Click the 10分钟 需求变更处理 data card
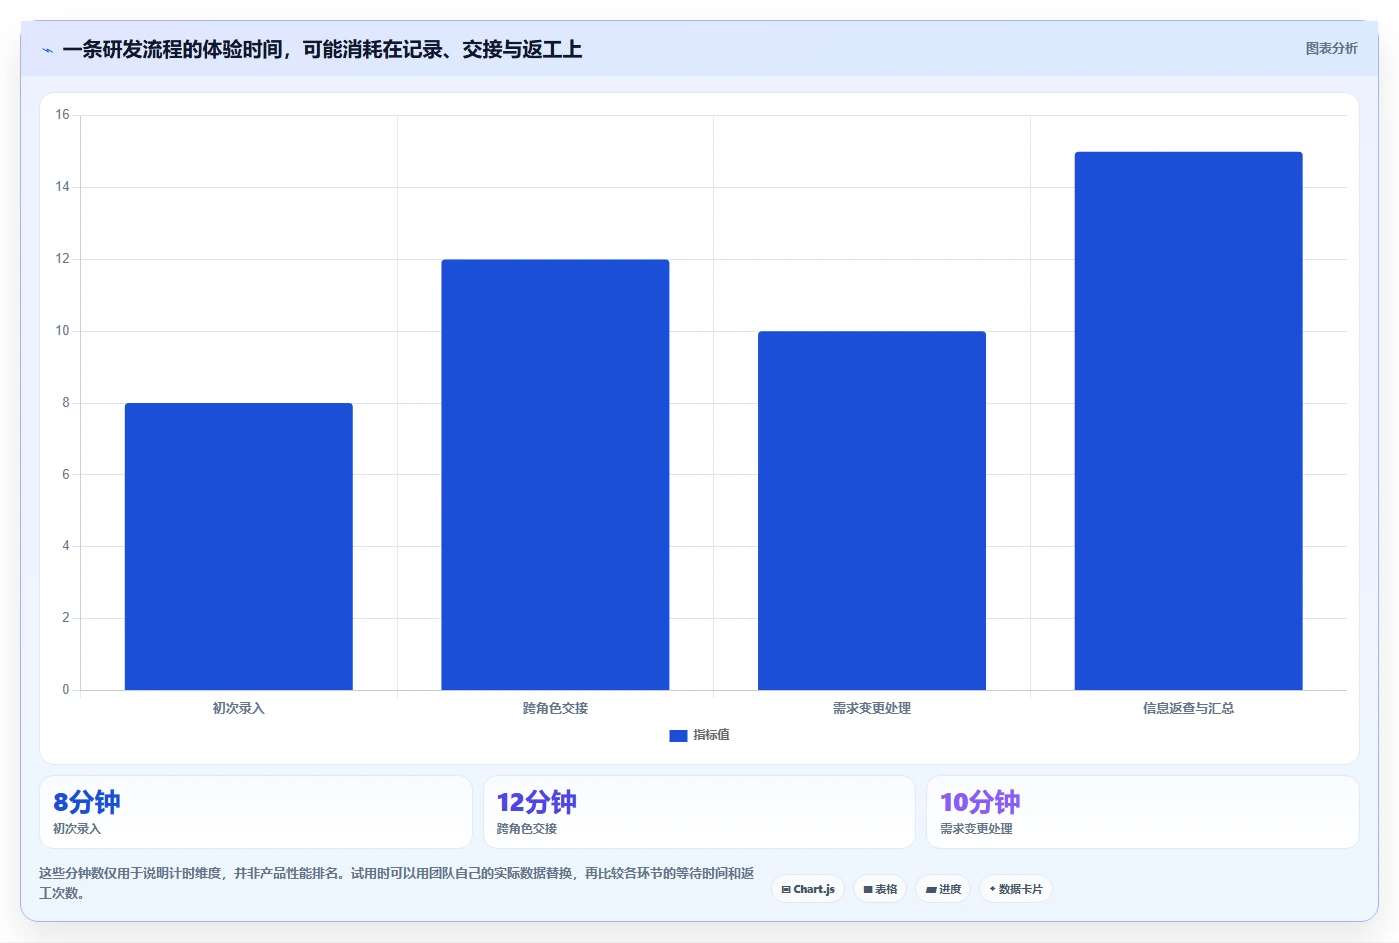The height and width of the screenshot is (943, 1399). point(1142,812)
